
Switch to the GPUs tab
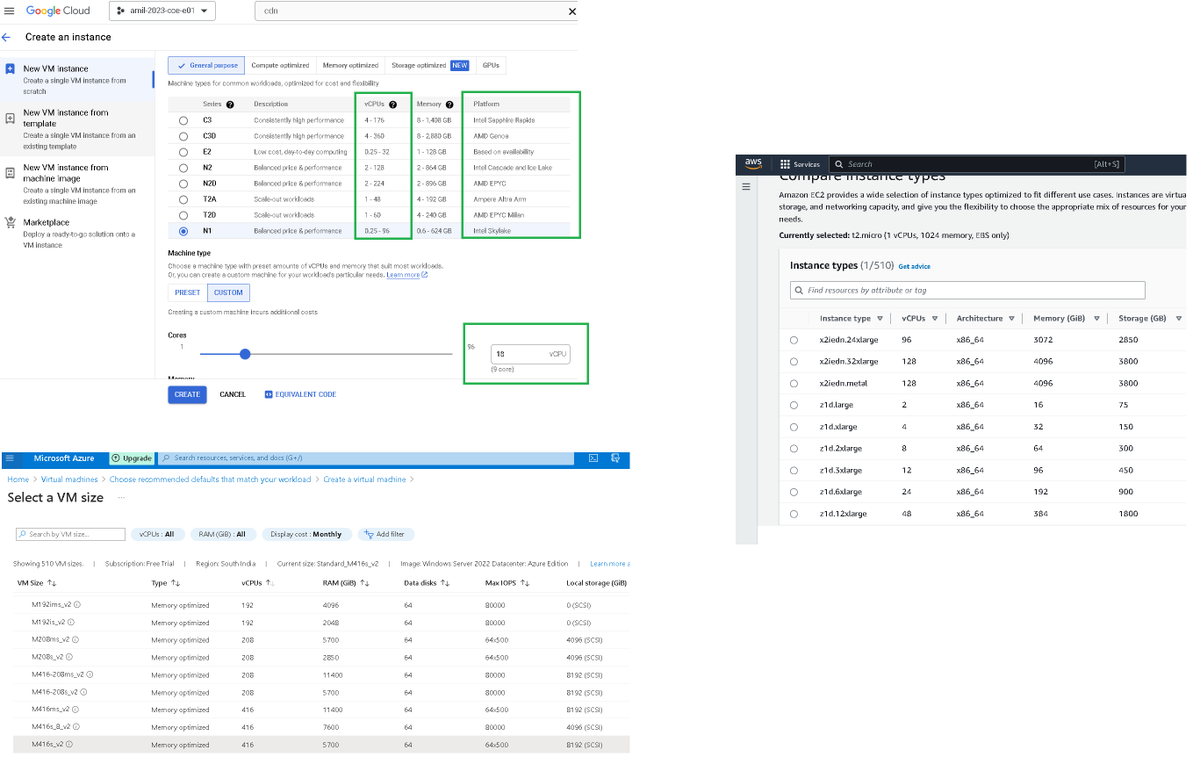click(x=491, y=65)
